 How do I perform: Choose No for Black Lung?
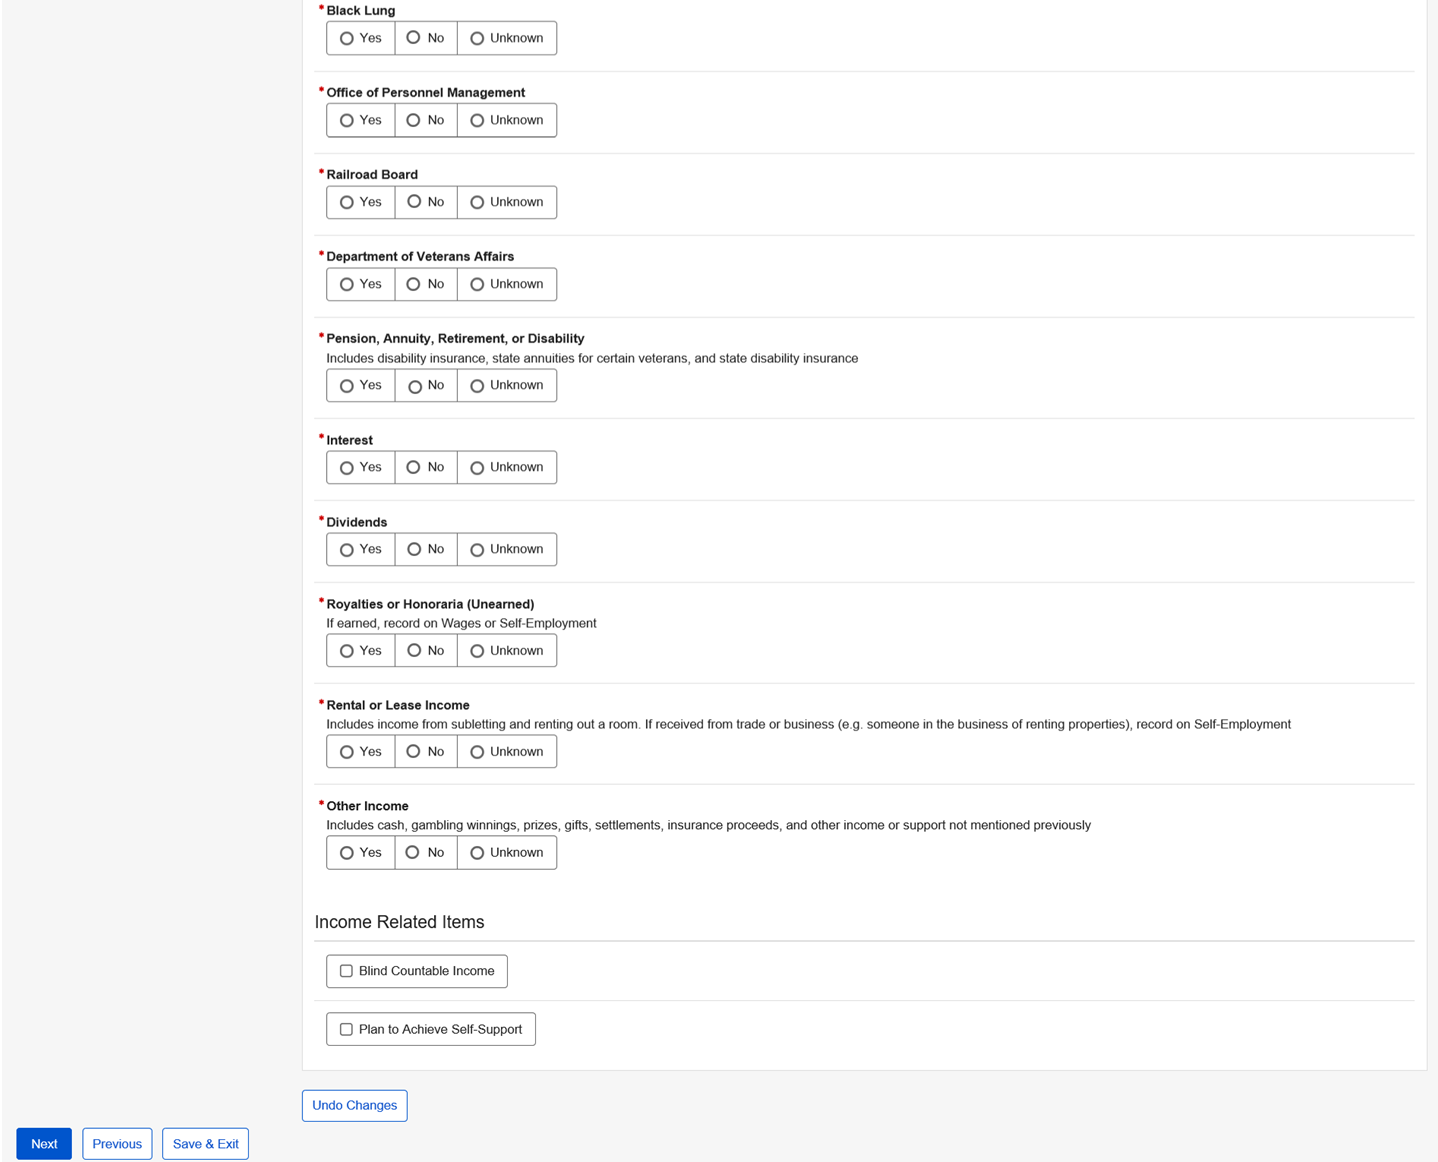413,38
